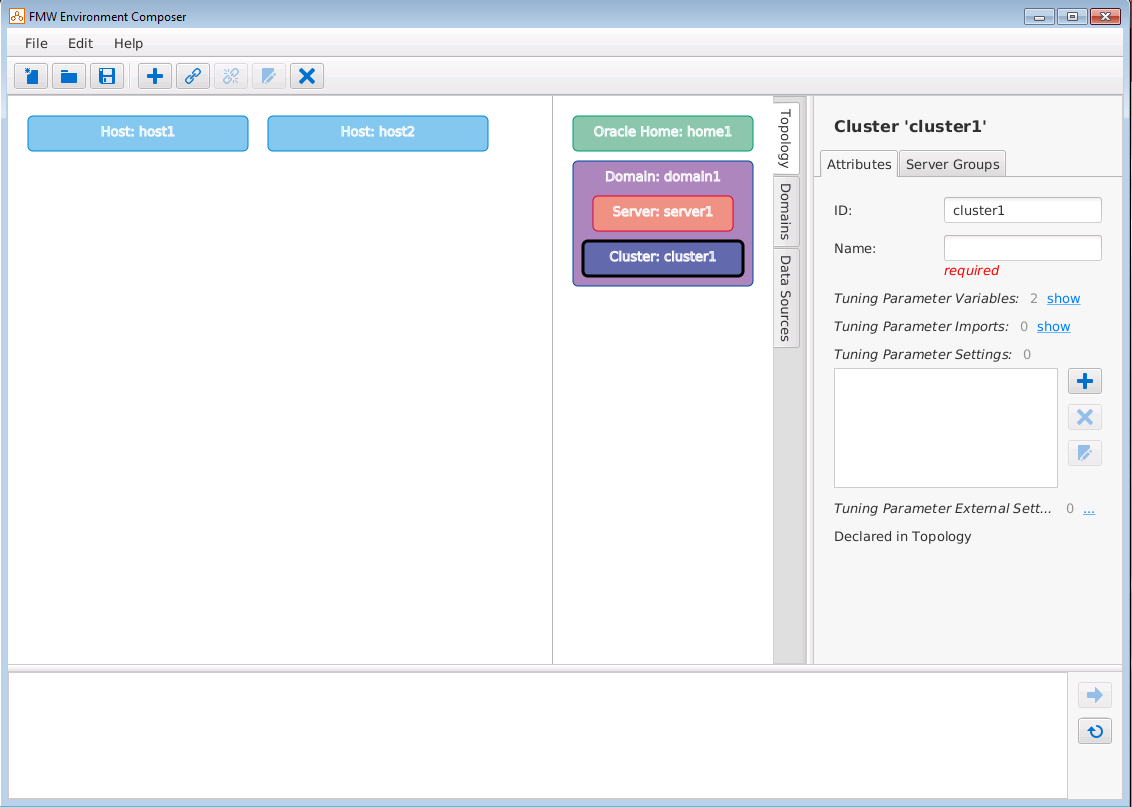Close the FMW Environment Composer window

[1105, 17]
